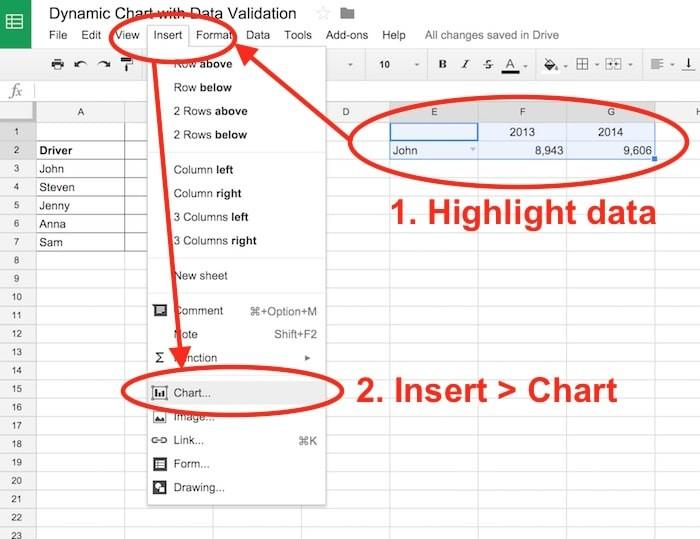Expand the Merge cells dropdown arrow

click(x=630, y=65)
